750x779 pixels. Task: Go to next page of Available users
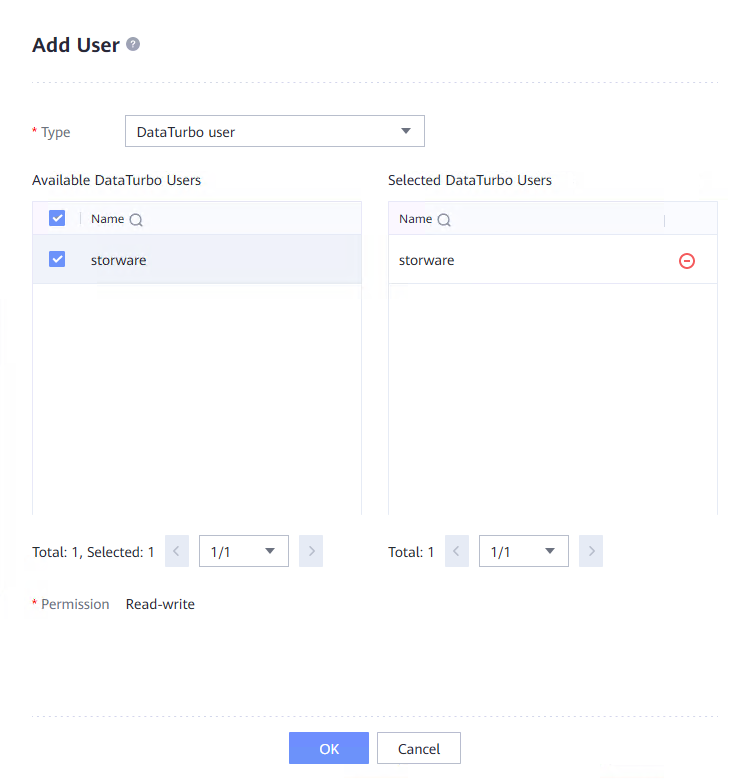[311, 551]
